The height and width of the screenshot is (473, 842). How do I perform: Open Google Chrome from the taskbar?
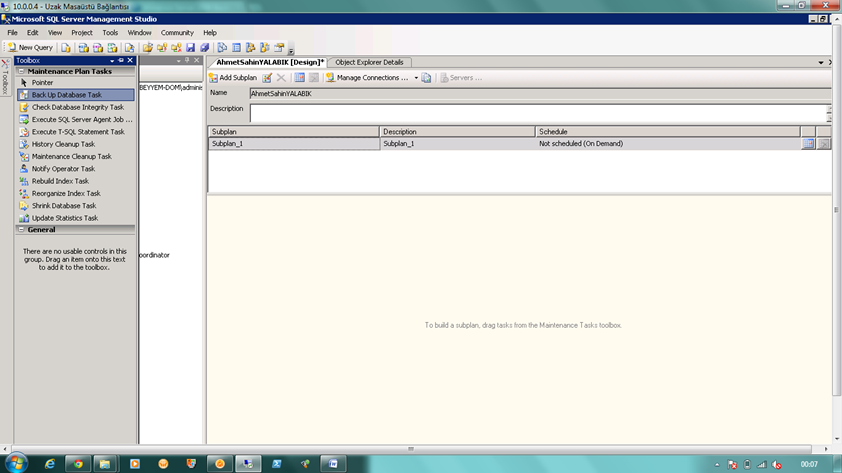click(78, 464)
